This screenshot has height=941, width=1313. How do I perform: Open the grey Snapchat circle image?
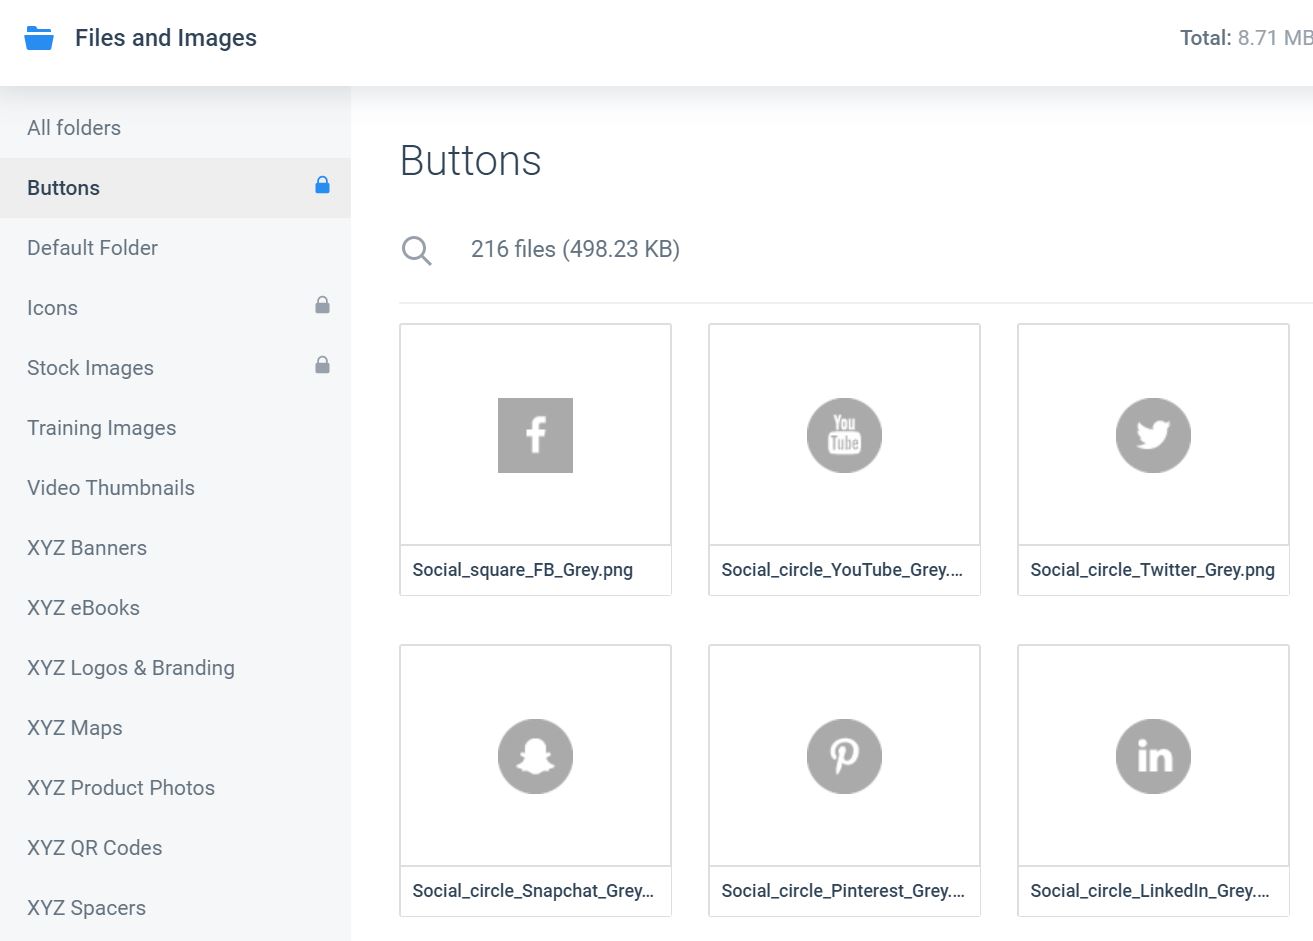(x=535, y=756)
